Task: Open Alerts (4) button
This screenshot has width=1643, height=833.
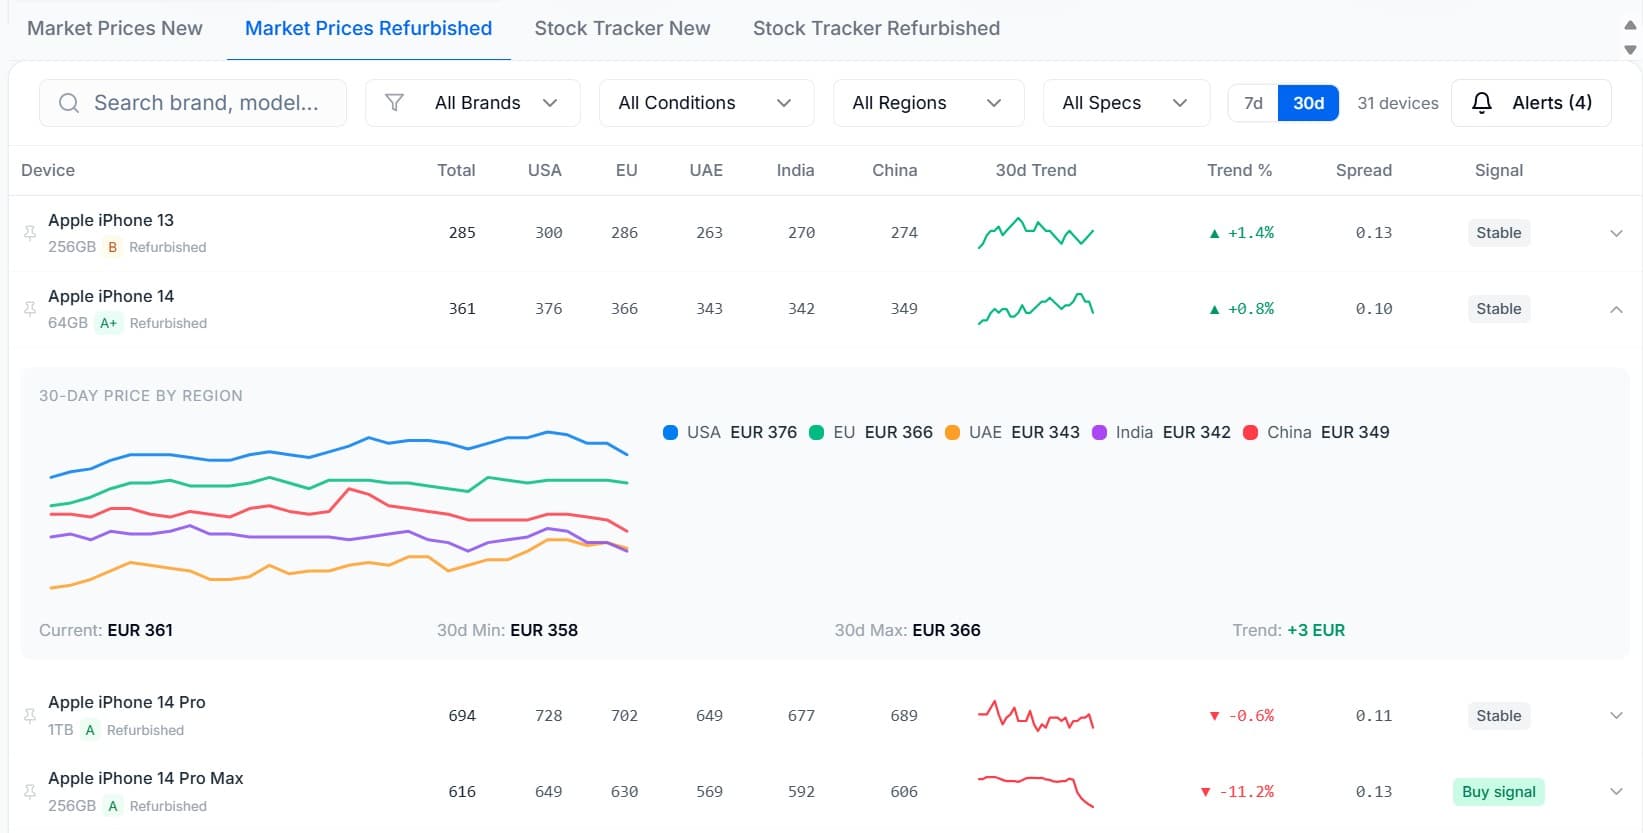Action: pyautogui.click(x=1531, y=103)
